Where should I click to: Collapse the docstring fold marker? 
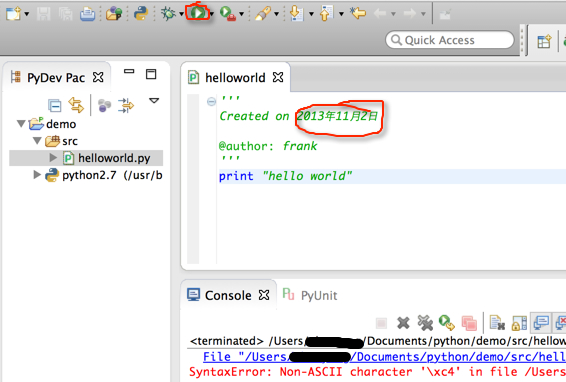(211, 102)
